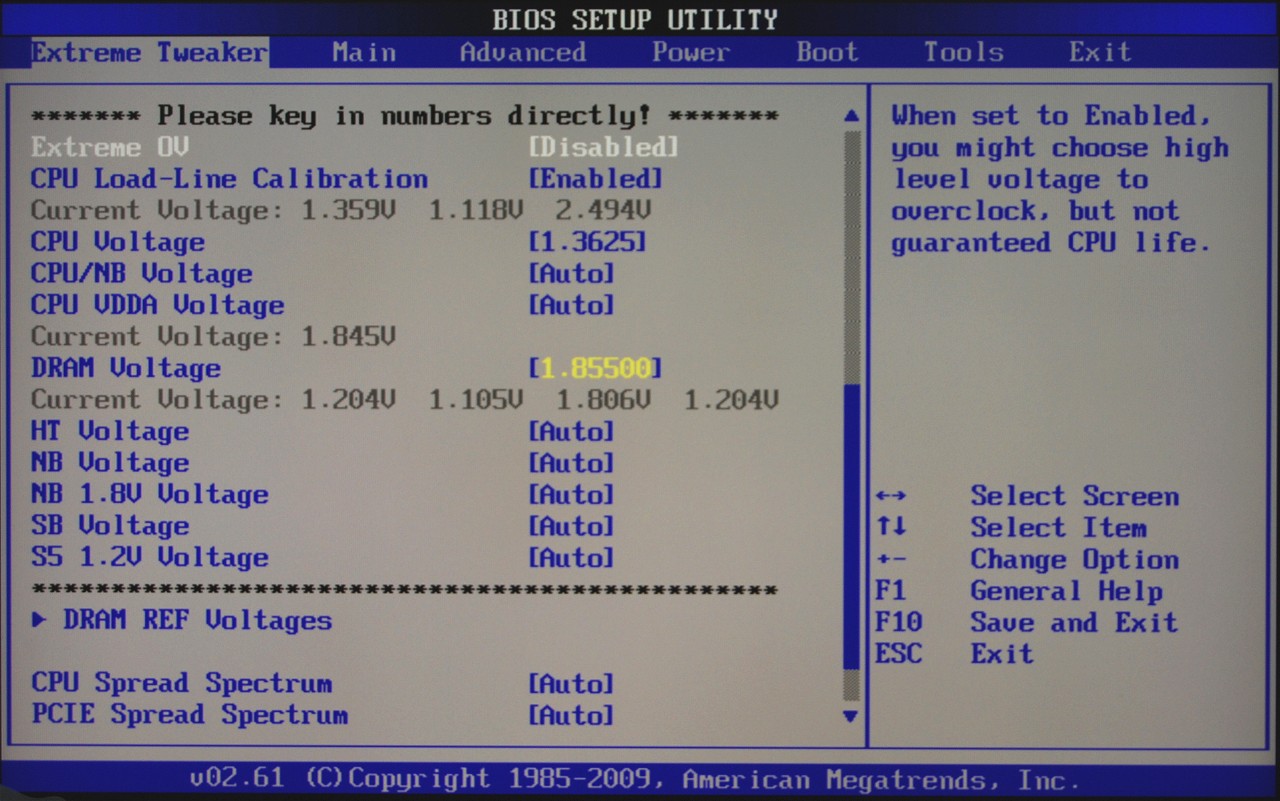Viewport: 1280px width, 801px height.
Task: Open the HT Voltage Auto option
Action: click(571, 431)
